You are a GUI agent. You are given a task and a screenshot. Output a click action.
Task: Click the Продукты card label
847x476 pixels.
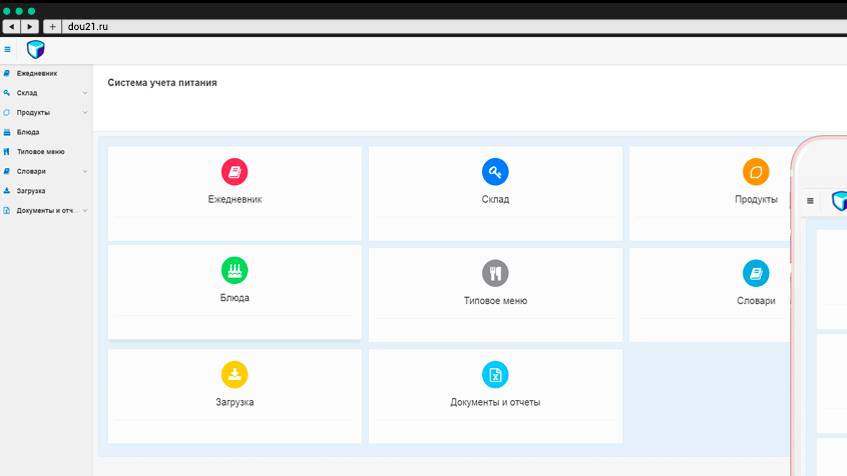(756, 199)
